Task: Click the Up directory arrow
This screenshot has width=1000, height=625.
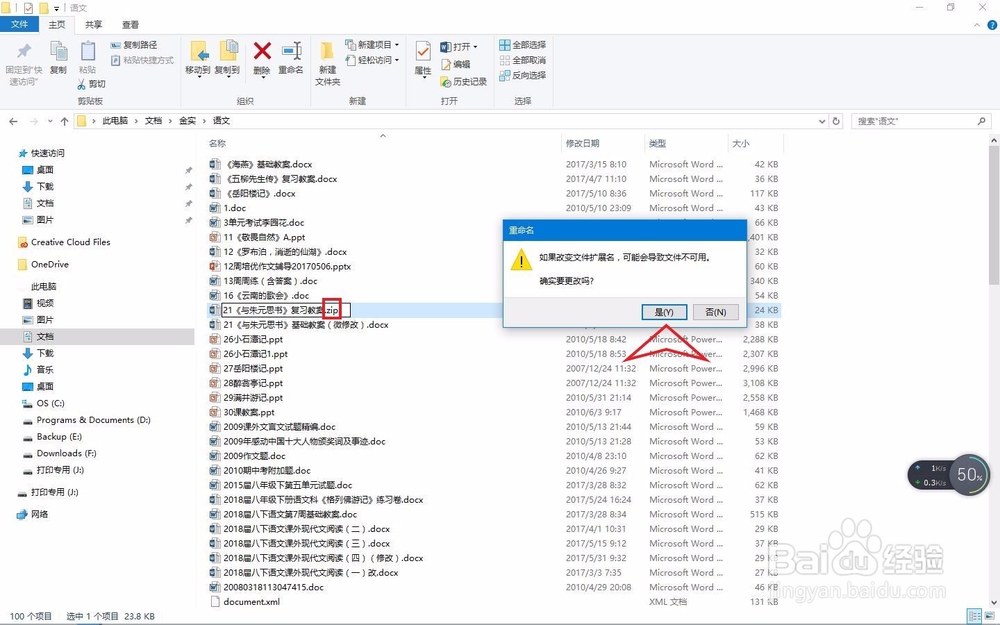Action: tap(64, 121)
